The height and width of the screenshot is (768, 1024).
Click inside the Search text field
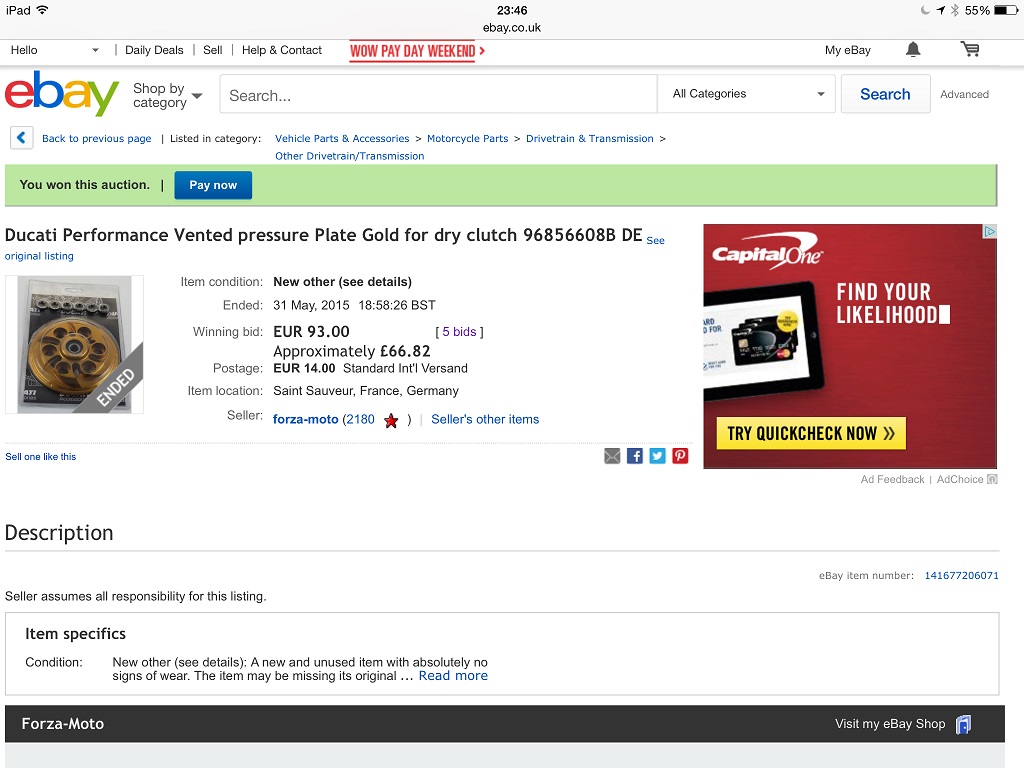tap(438, 95)
